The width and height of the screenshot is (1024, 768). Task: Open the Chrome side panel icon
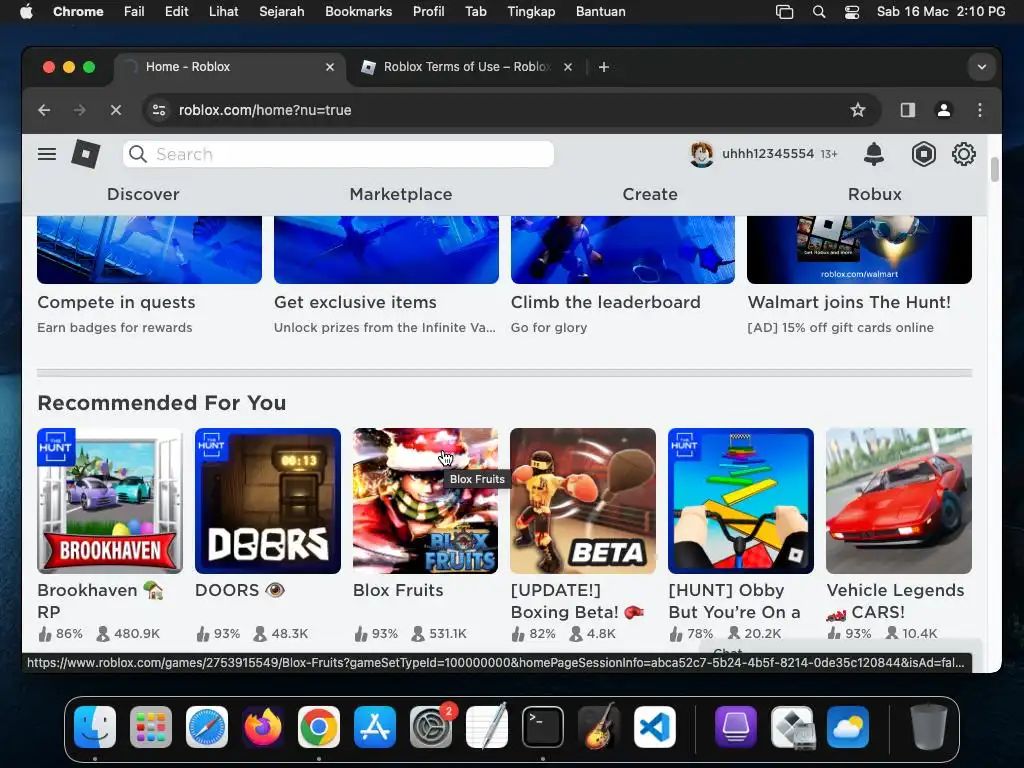pos(907,110)
